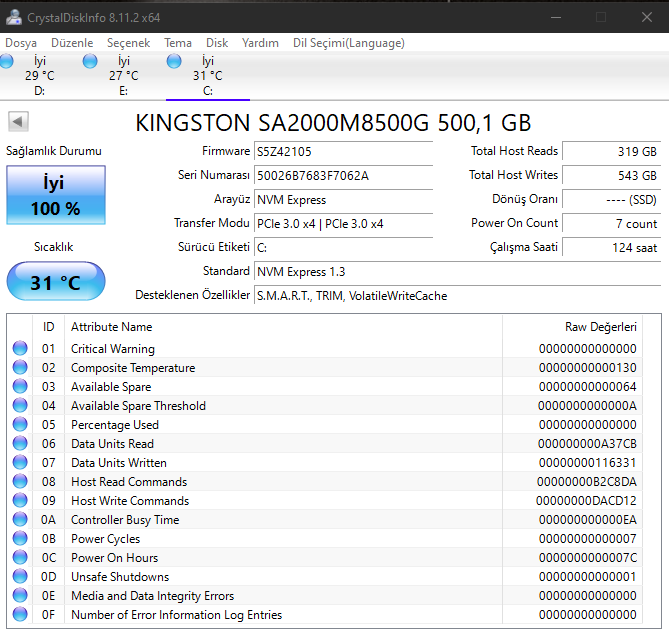This screenshot has height=636, width=669.
Task: Click status orb beside Percentage Used
Action: 20,425
